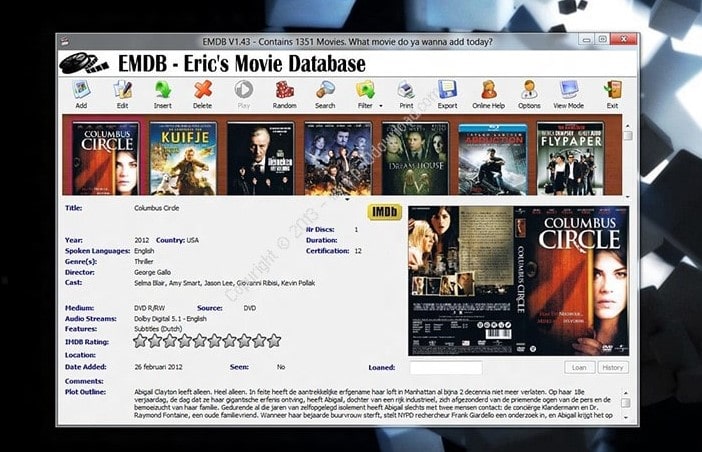The width and height of the screenshot is (702, 452).
Task: Select the Columbus Circle cover on shelf
Action: (x=106, y=158)
